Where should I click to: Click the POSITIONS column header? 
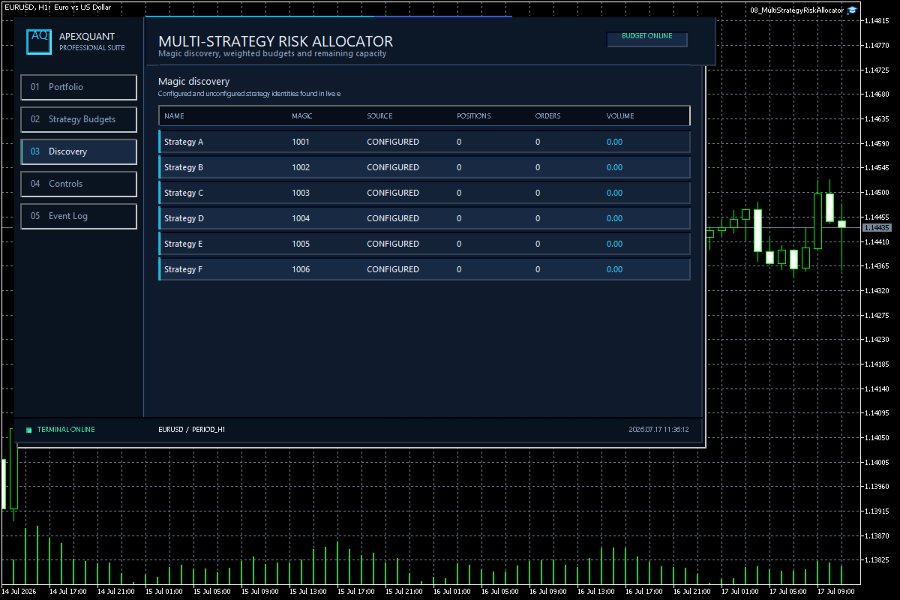point(474,116)
